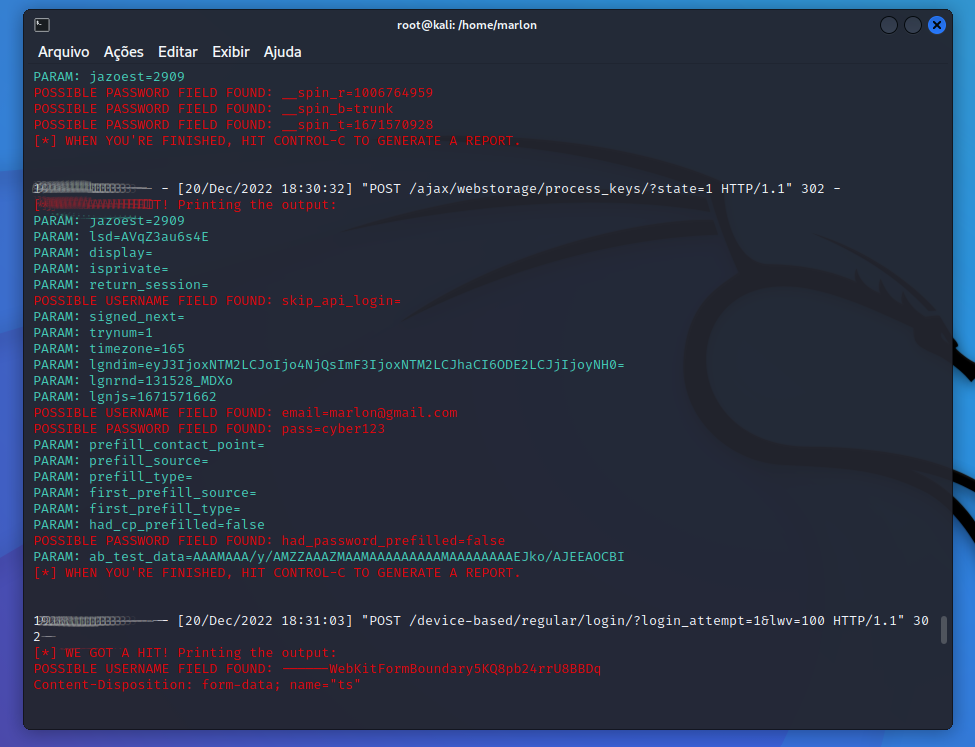This screenshot has height=747, width=975.
Task: Click the terminal vertical scrollbar handle
Action: pos(943,630)
